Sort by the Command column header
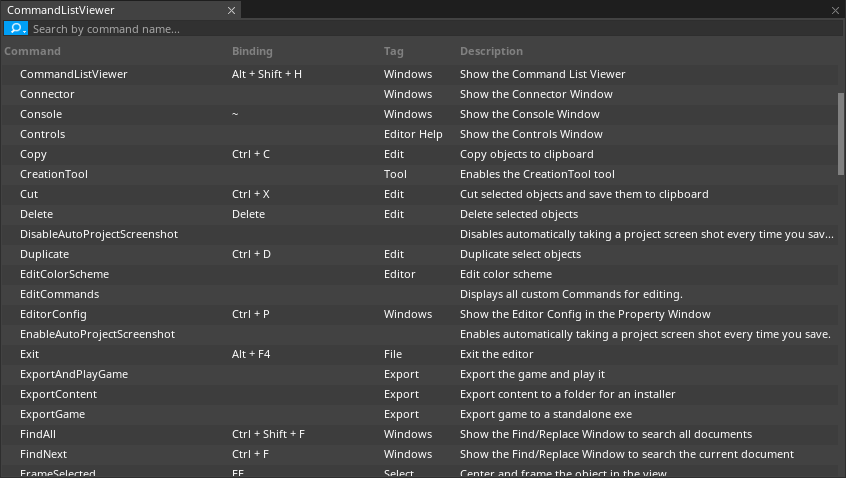 pos(33,51)
